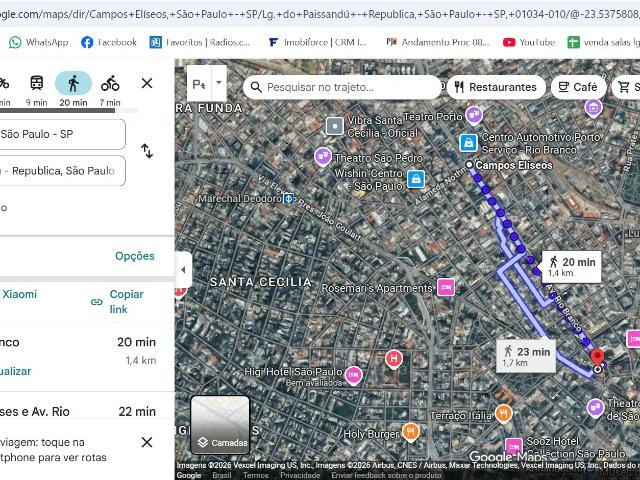Viewport: 640px width, 480px height.
Task: Open the Imobiforce CRM bookmark
Action: coord(318,42)
